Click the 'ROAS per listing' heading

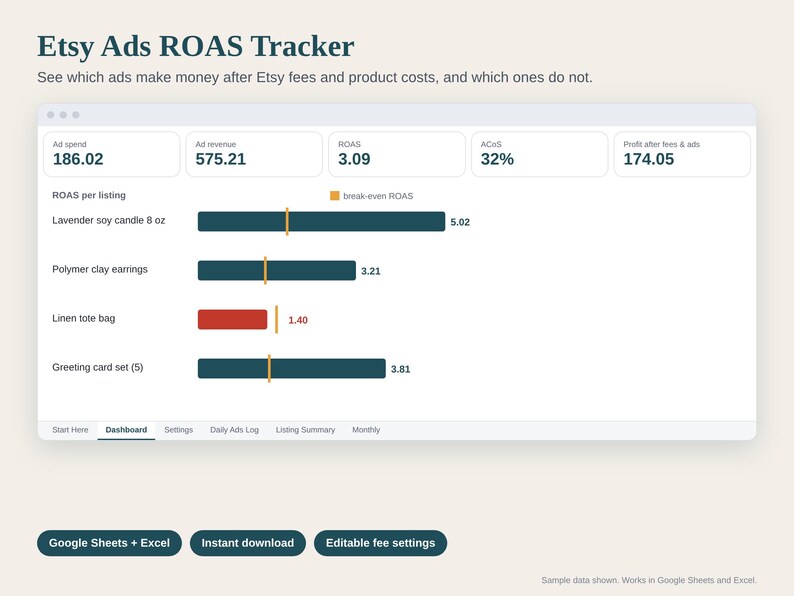point(89,195)
